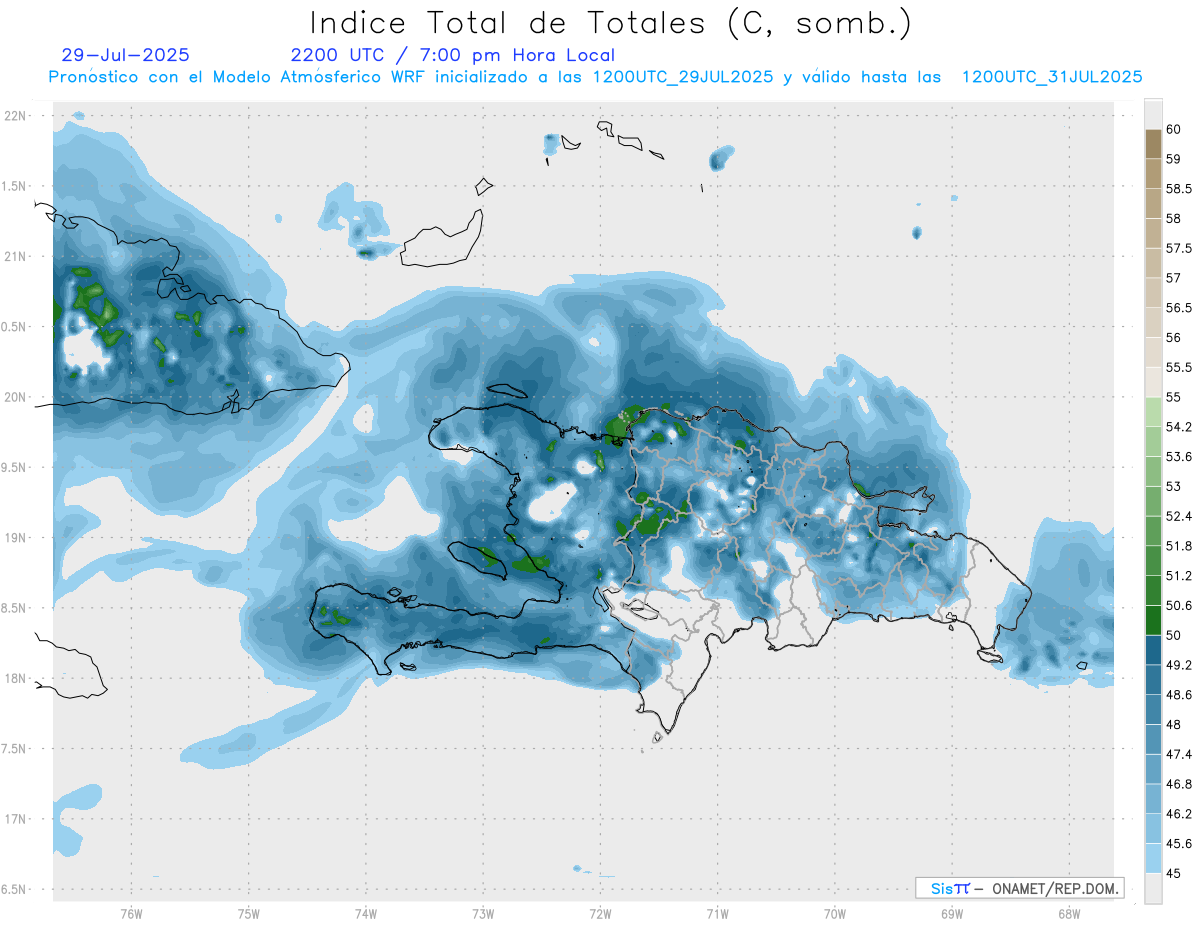
Task: Click the 71W longitude label
Action: [717, 913]
